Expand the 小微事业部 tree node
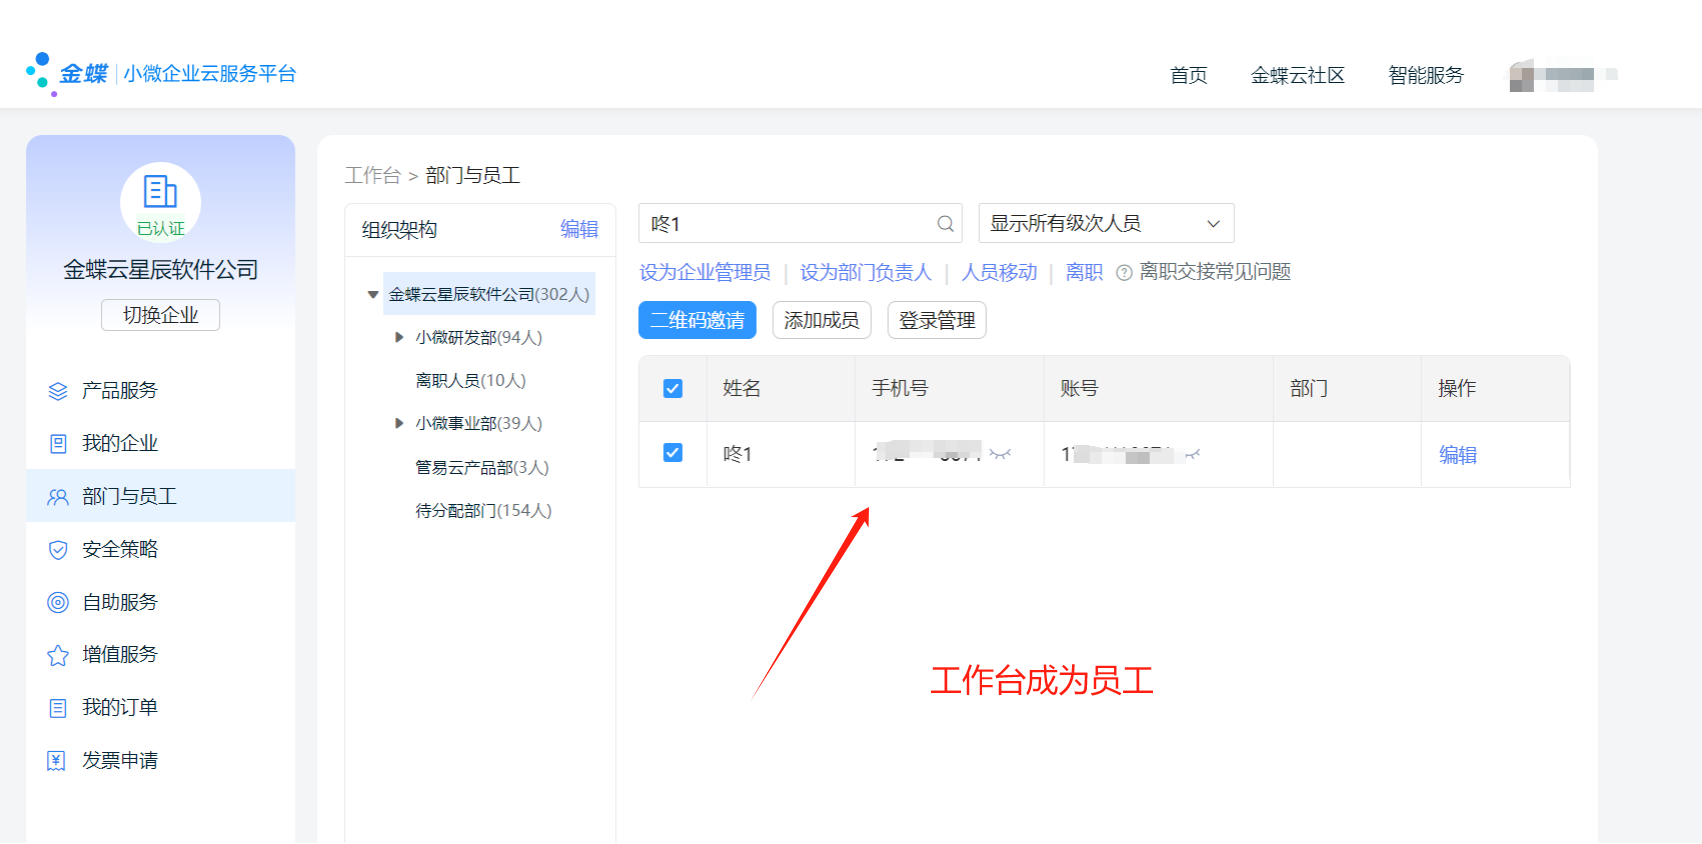This screenshot has width=1702, height=844. tap(399, 424)
